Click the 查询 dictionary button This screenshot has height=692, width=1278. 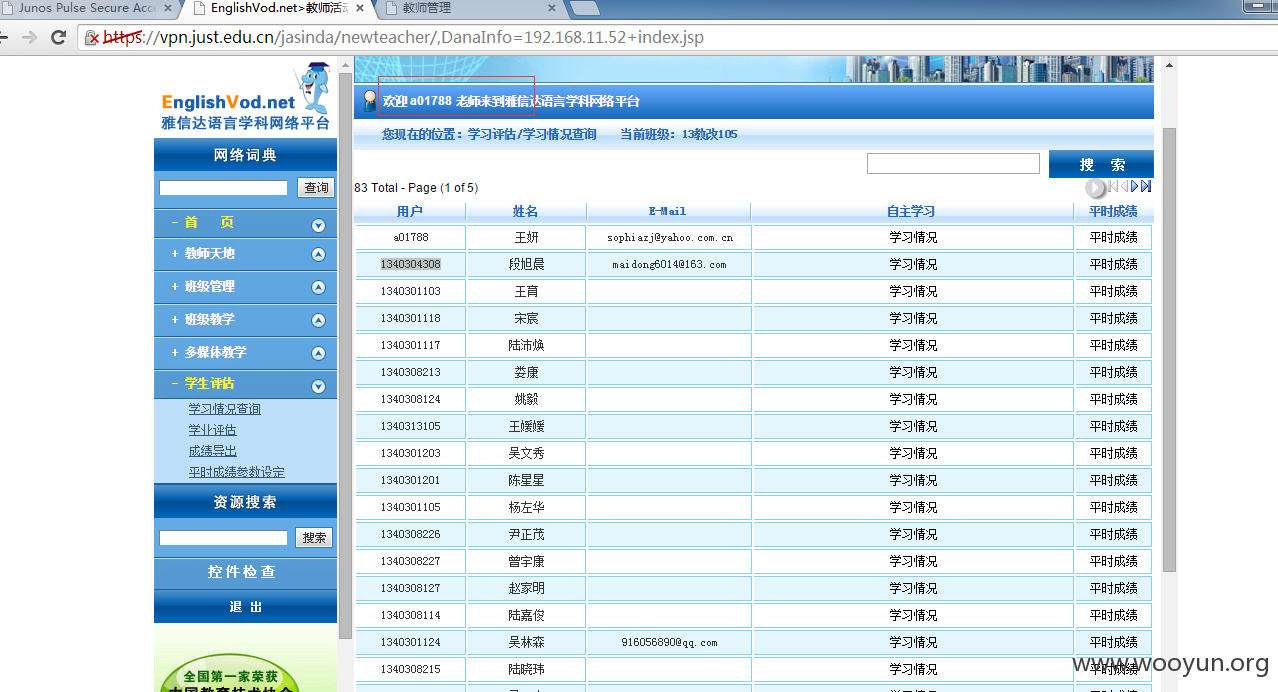click(317, 188)
